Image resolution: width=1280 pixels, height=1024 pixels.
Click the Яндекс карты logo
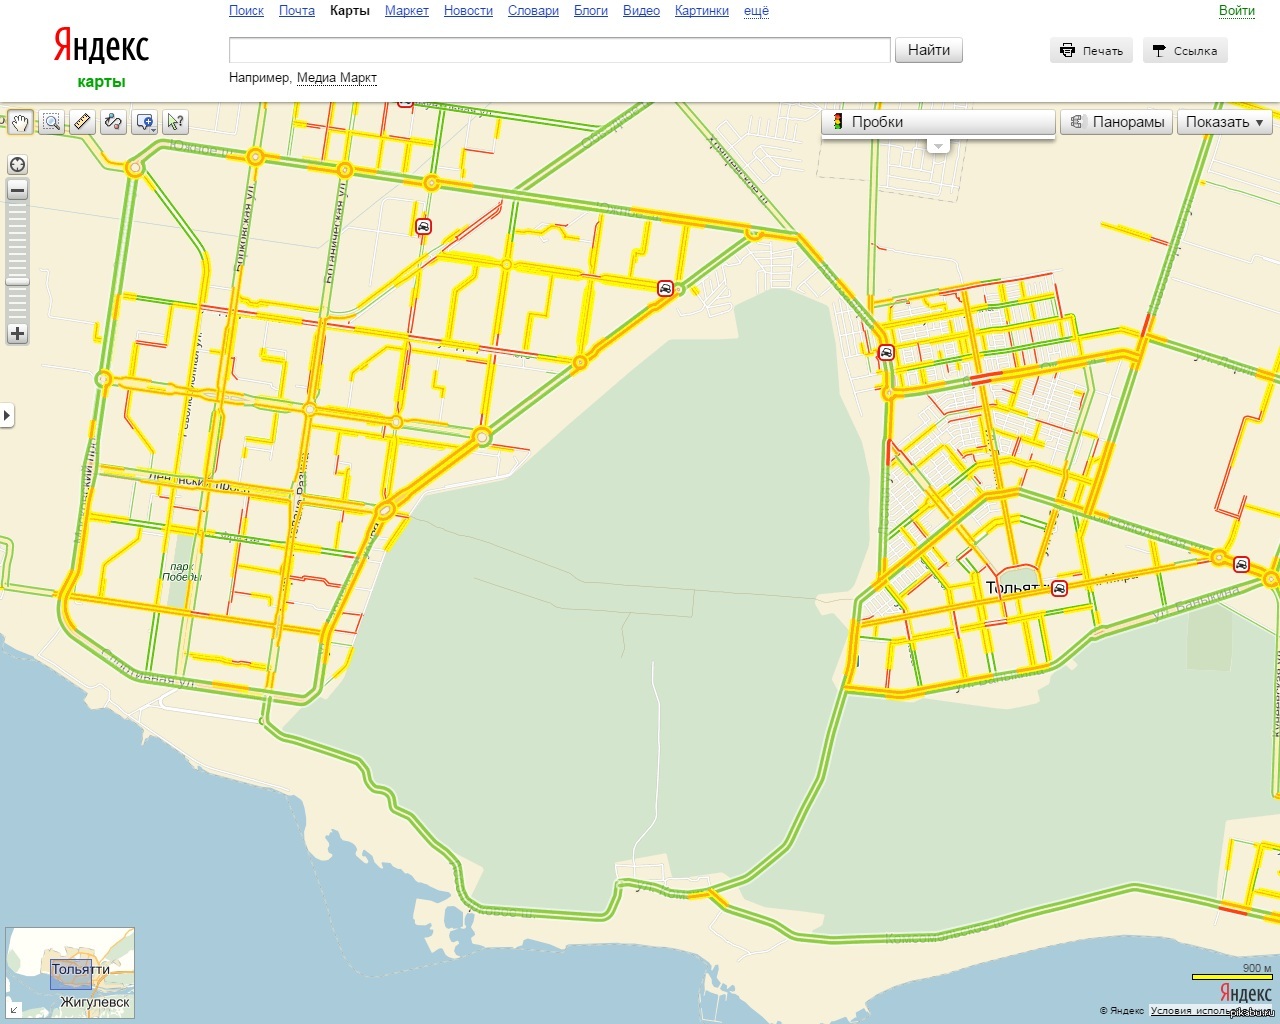[101, 58]
